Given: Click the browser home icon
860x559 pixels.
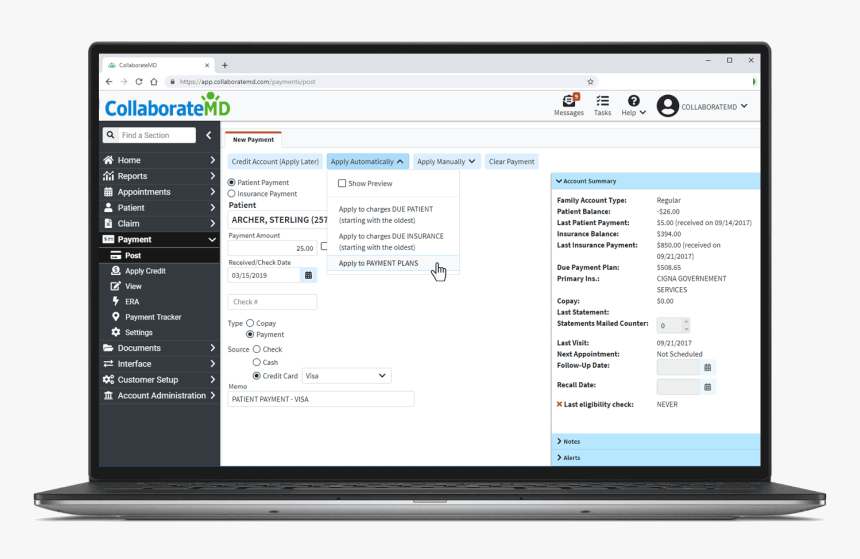Looking at the screenshot, I should tap(154, 82).
